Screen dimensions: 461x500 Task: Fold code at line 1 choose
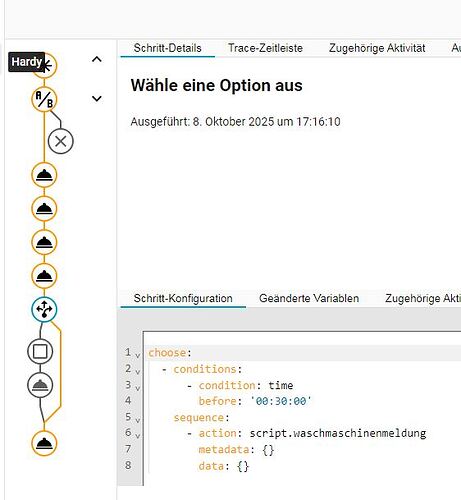pos(138,355)
